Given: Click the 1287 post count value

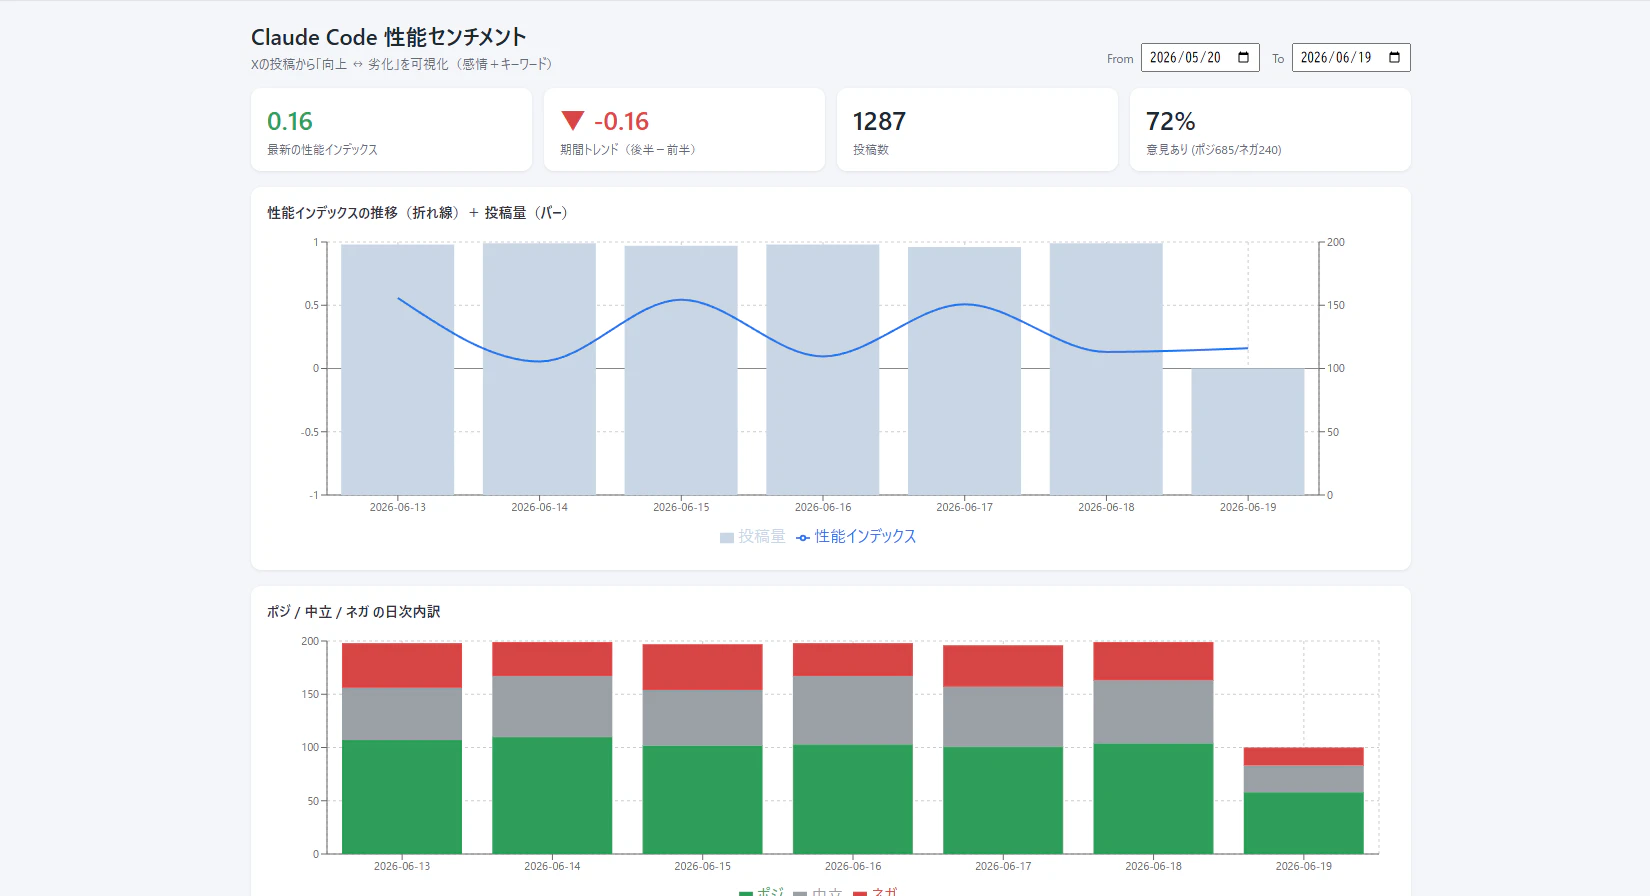Looking at the screenshot, I should point(879,121).
